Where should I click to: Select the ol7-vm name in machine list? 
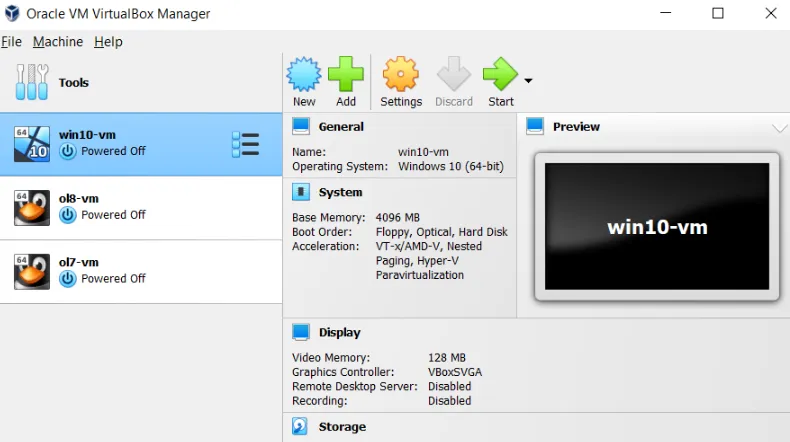click(x=79, y=262)
